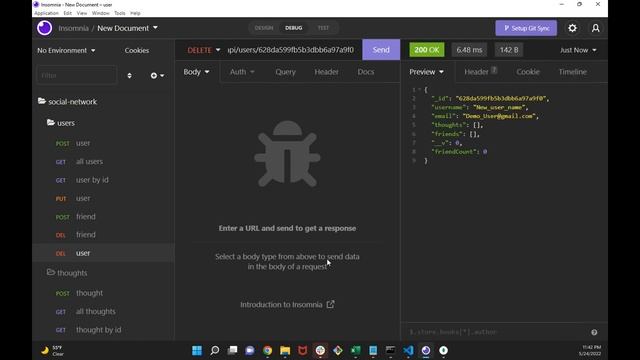Switch to the DEBUG view
This screenshot has width=640, height=360.
pos(293,28)
